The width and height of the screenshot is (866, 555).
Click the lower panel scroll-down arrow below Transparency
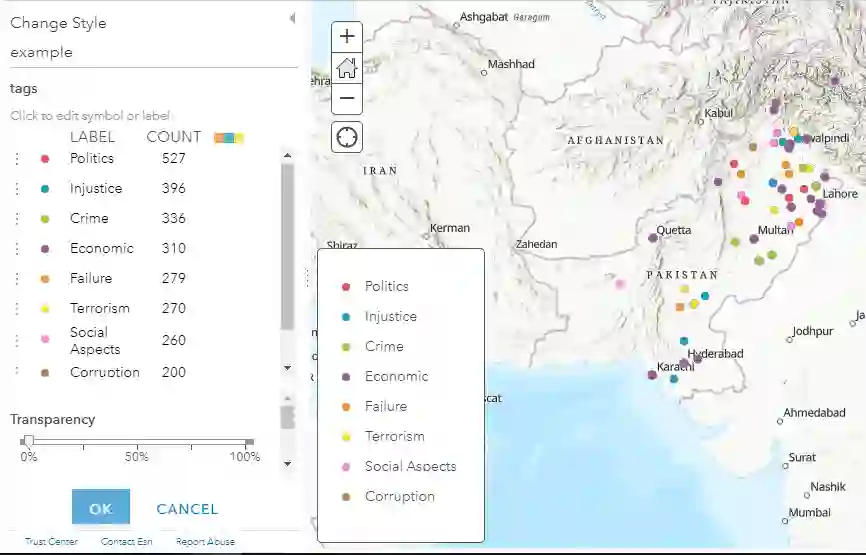287,464
